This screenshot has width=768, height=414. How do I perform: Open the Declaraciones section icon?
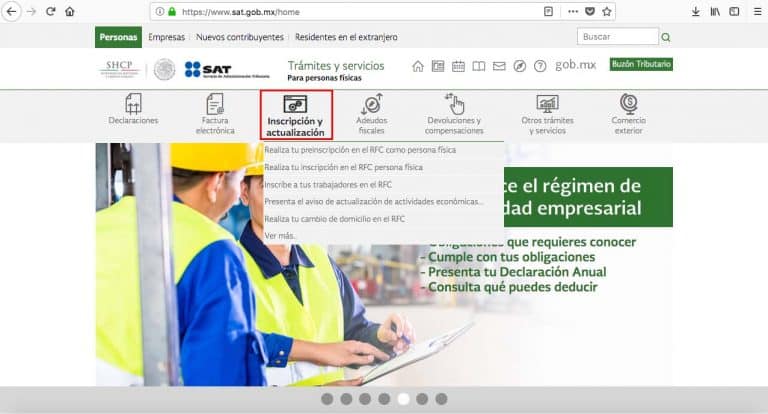[x=133, y=104]
